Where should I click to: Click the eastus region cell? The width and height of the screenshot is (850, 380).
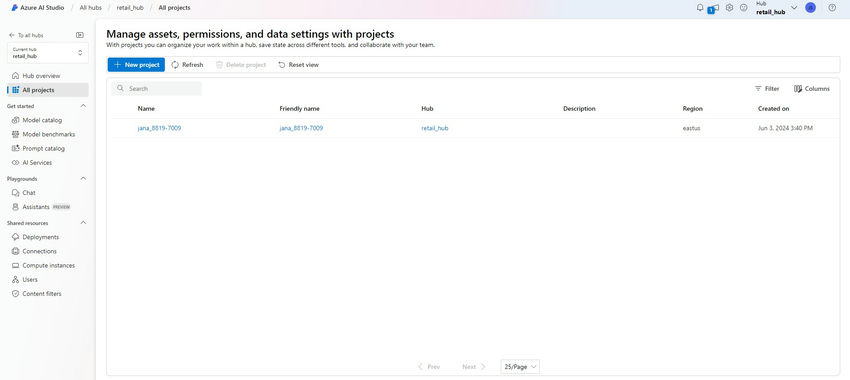pos(691,128)
